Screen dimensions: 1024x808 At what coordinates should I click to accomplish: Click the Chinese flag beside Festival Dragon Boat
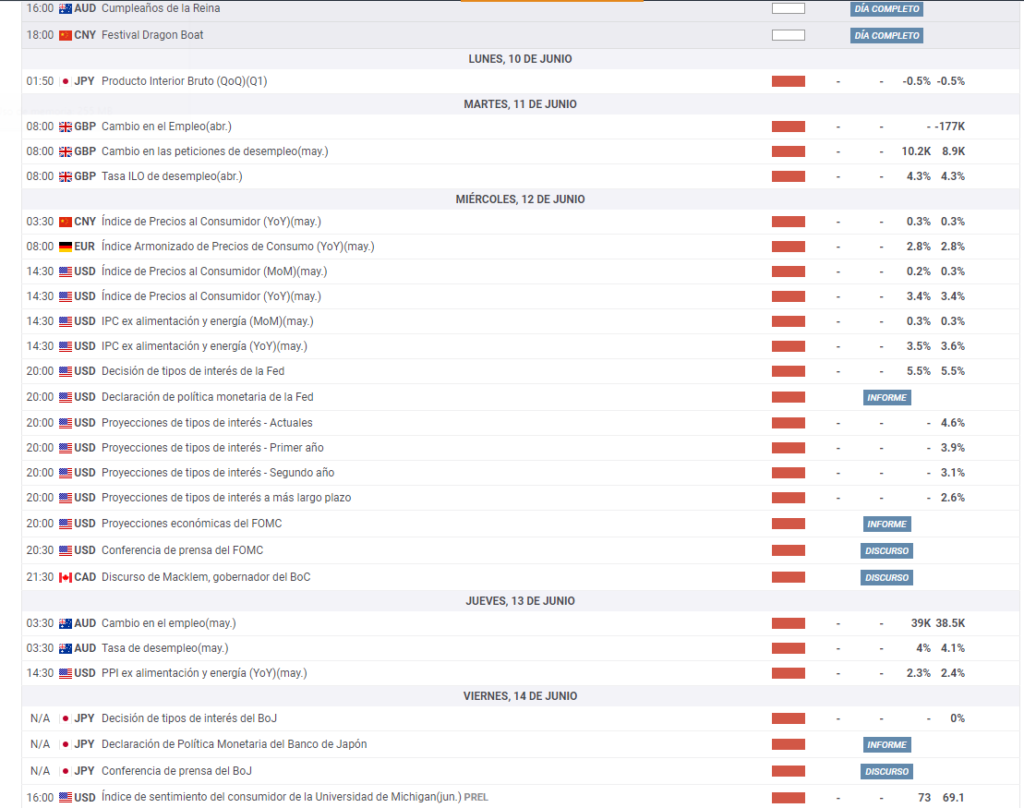(66, 35)
